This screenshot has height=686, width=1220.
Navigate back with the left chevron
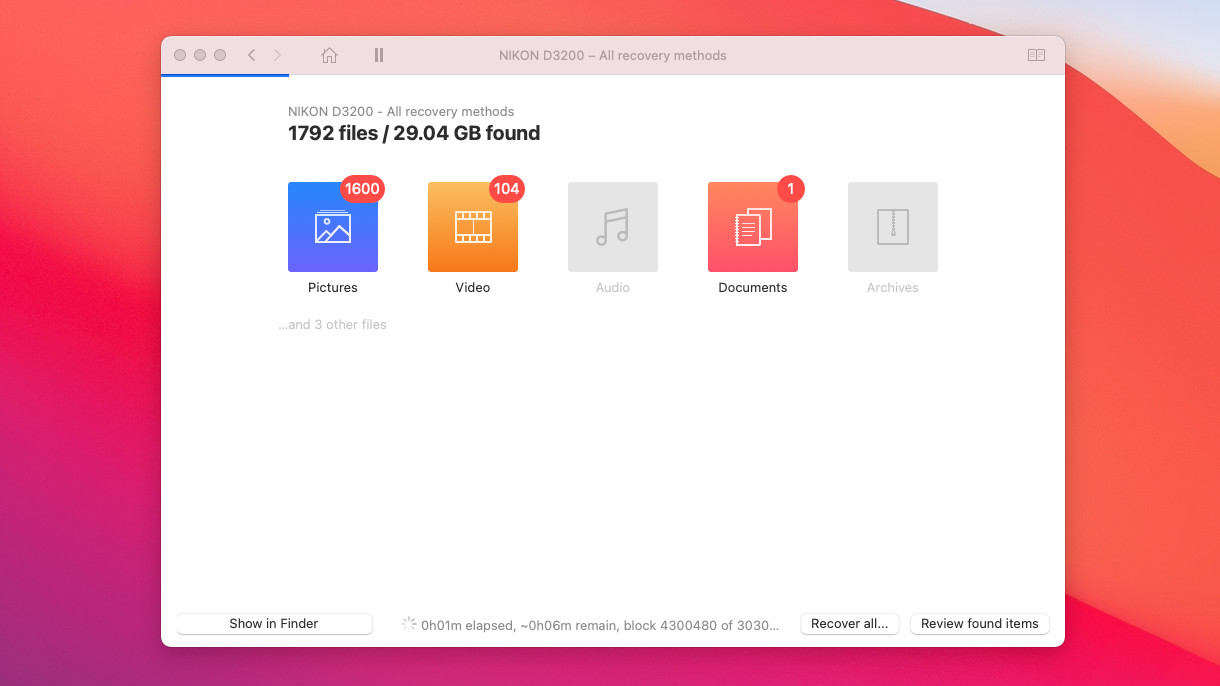[x=251, y=55]
